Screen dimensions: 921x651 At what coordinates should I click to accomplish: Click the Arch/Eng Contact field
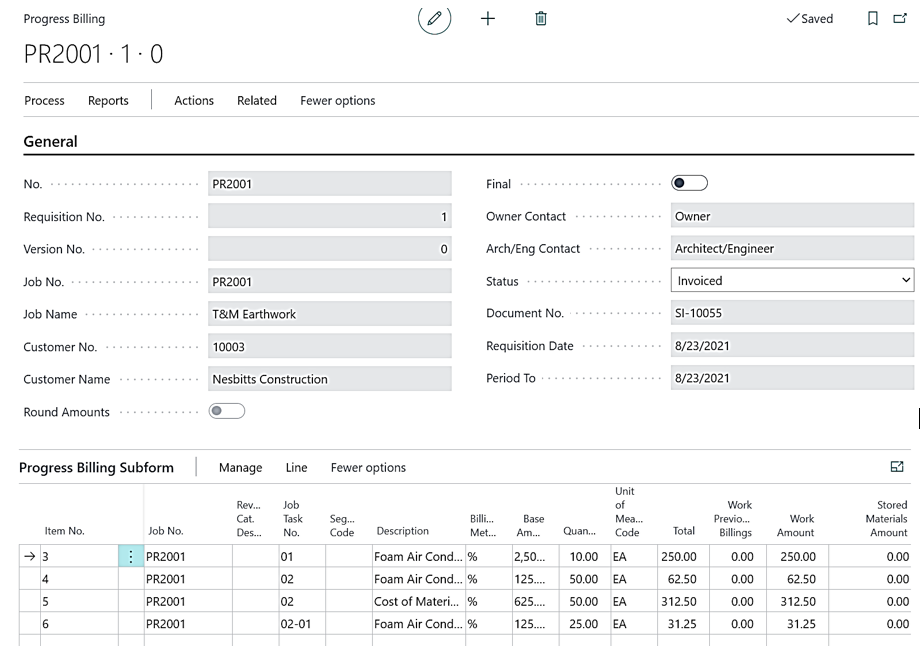pos(792,249)
